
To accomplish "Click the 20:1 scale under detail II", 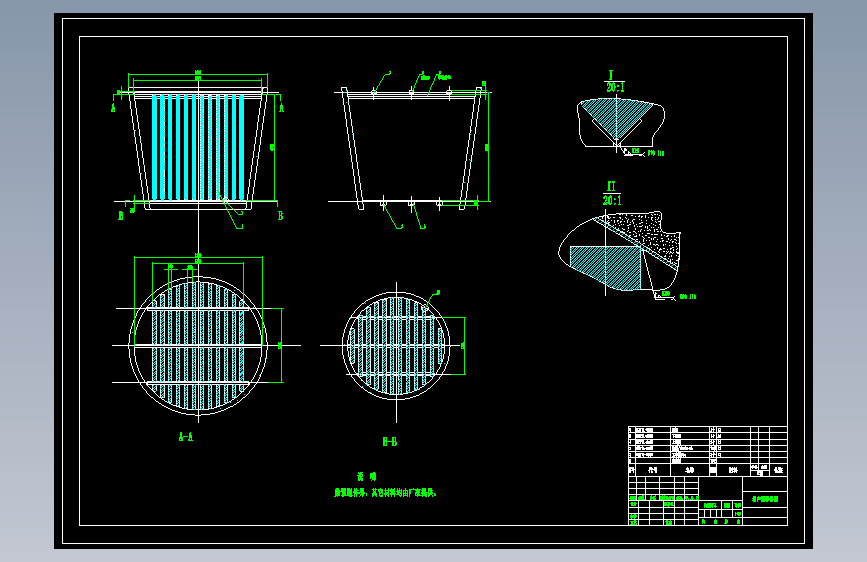I will (x=612, y=200).
